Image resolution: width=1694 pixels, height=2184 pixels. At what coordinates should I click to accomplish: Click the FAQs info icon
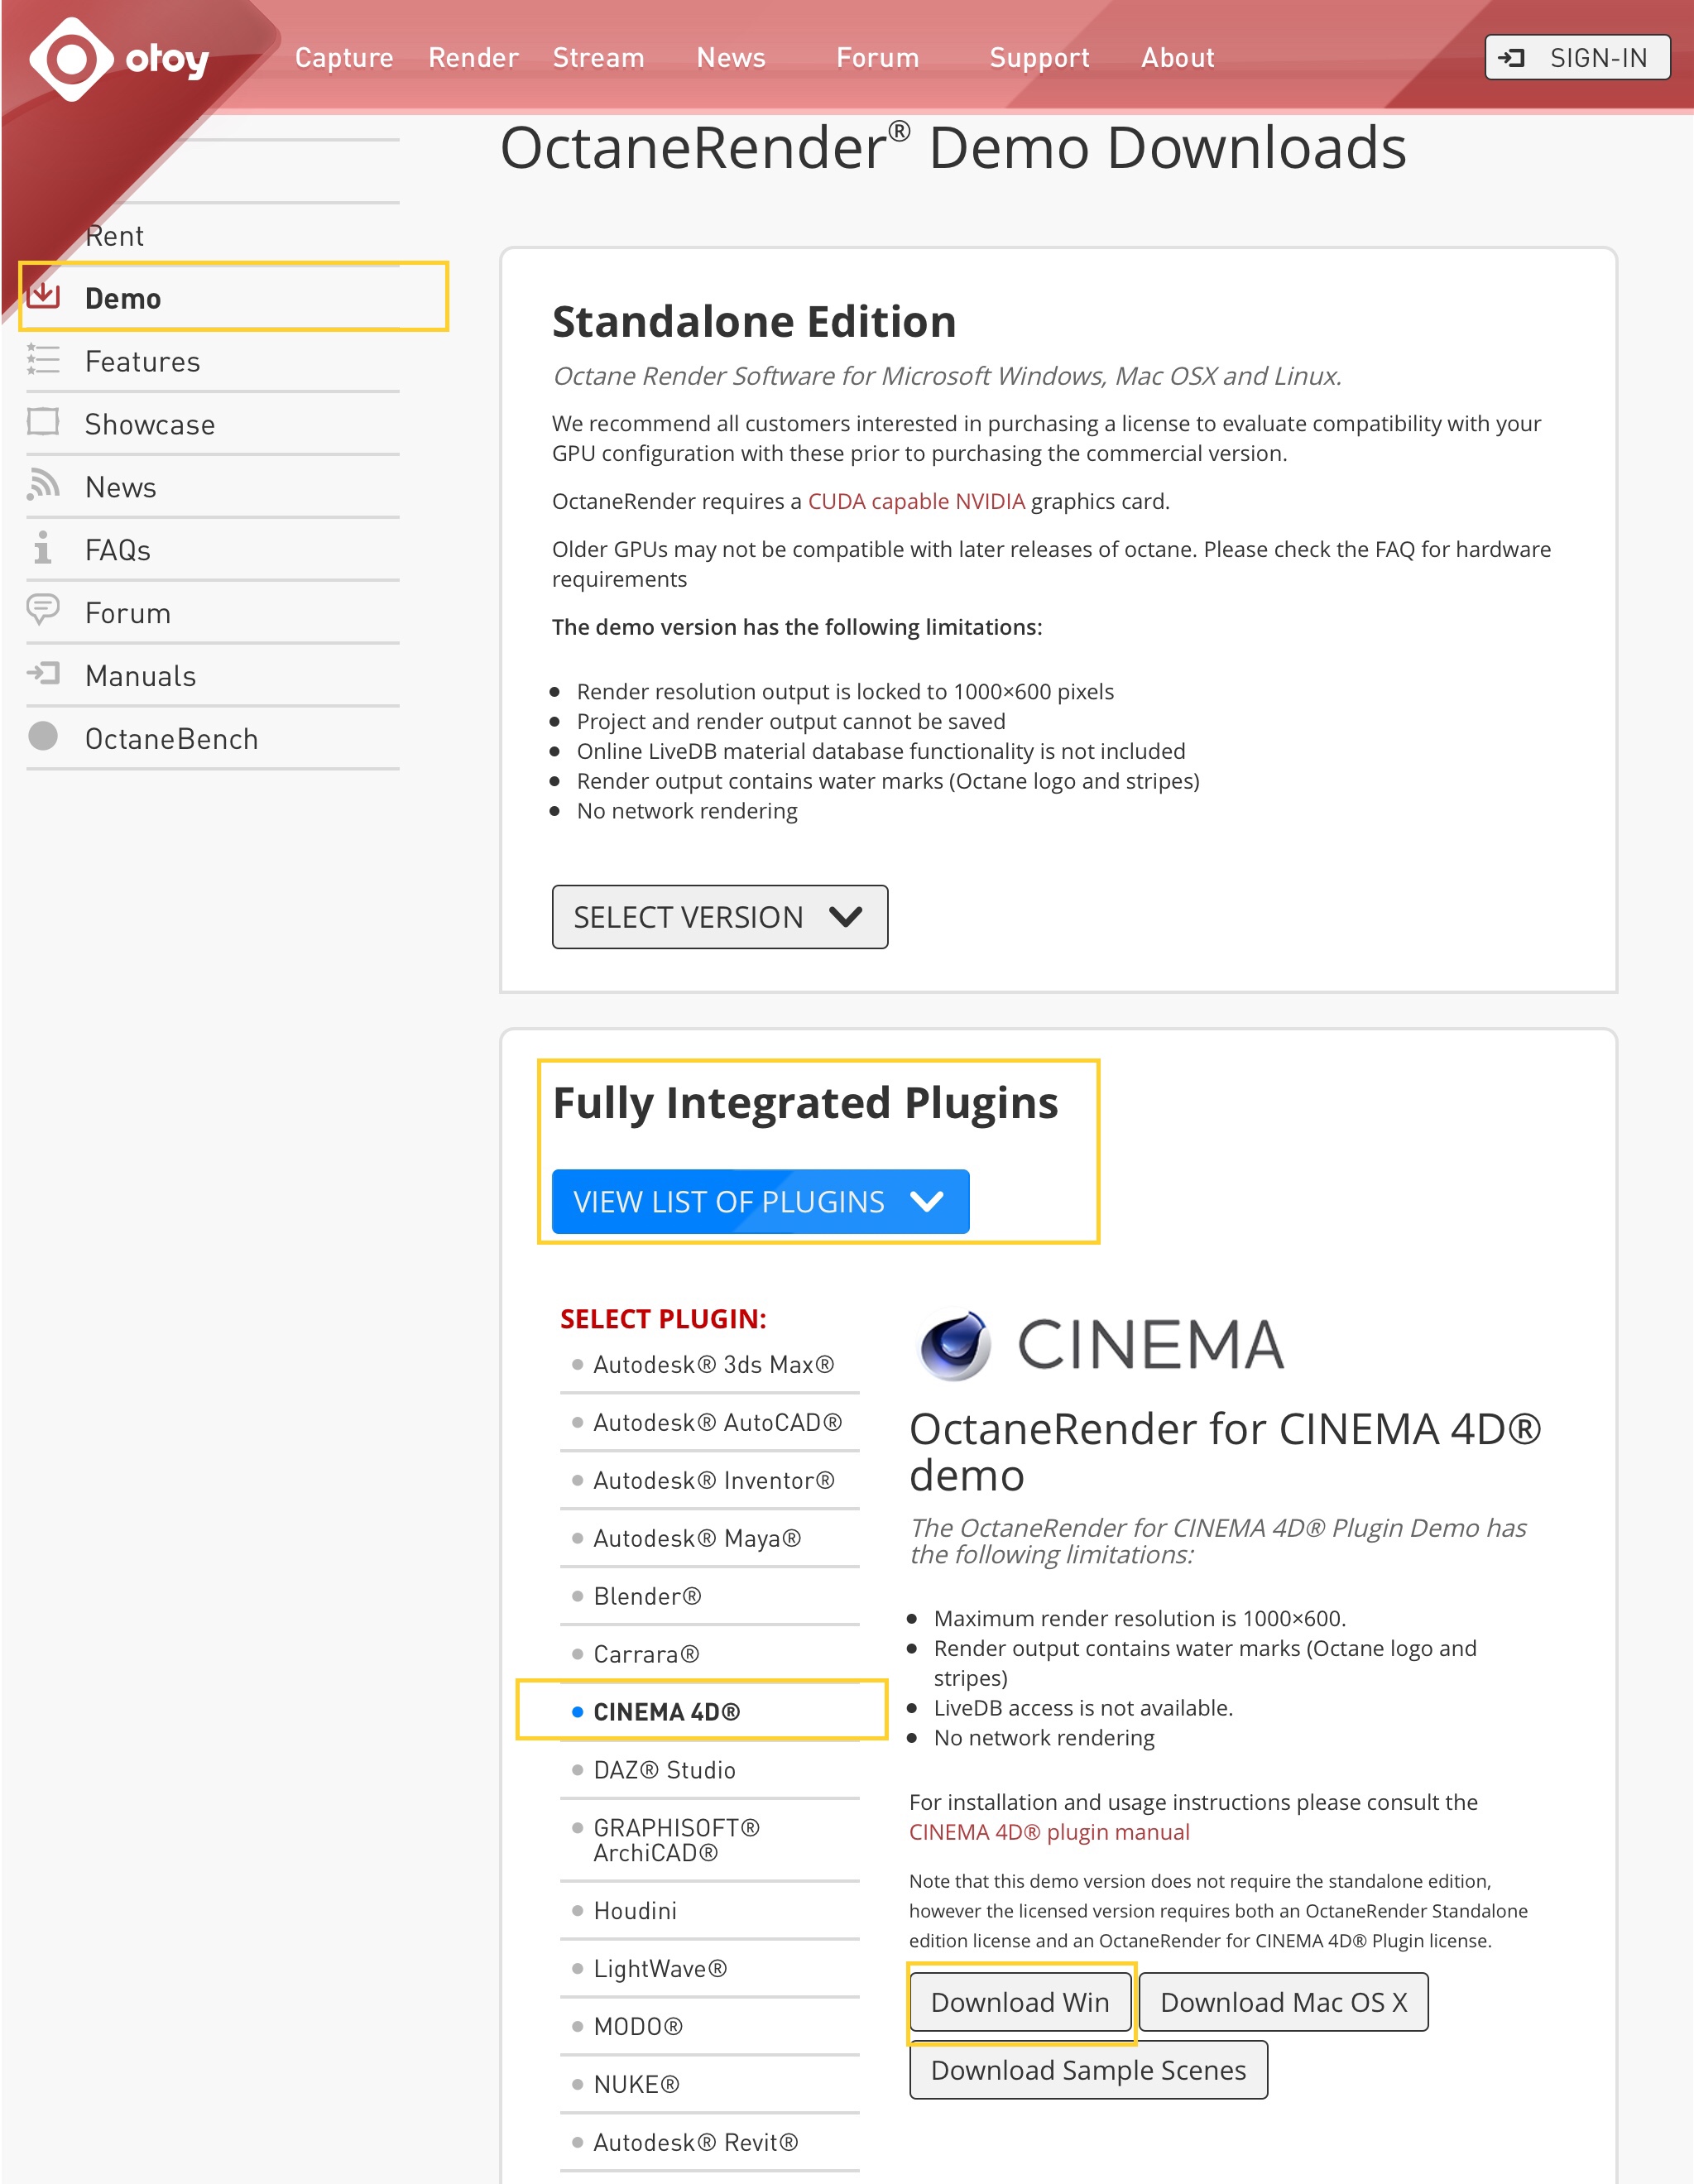(42, 548)
